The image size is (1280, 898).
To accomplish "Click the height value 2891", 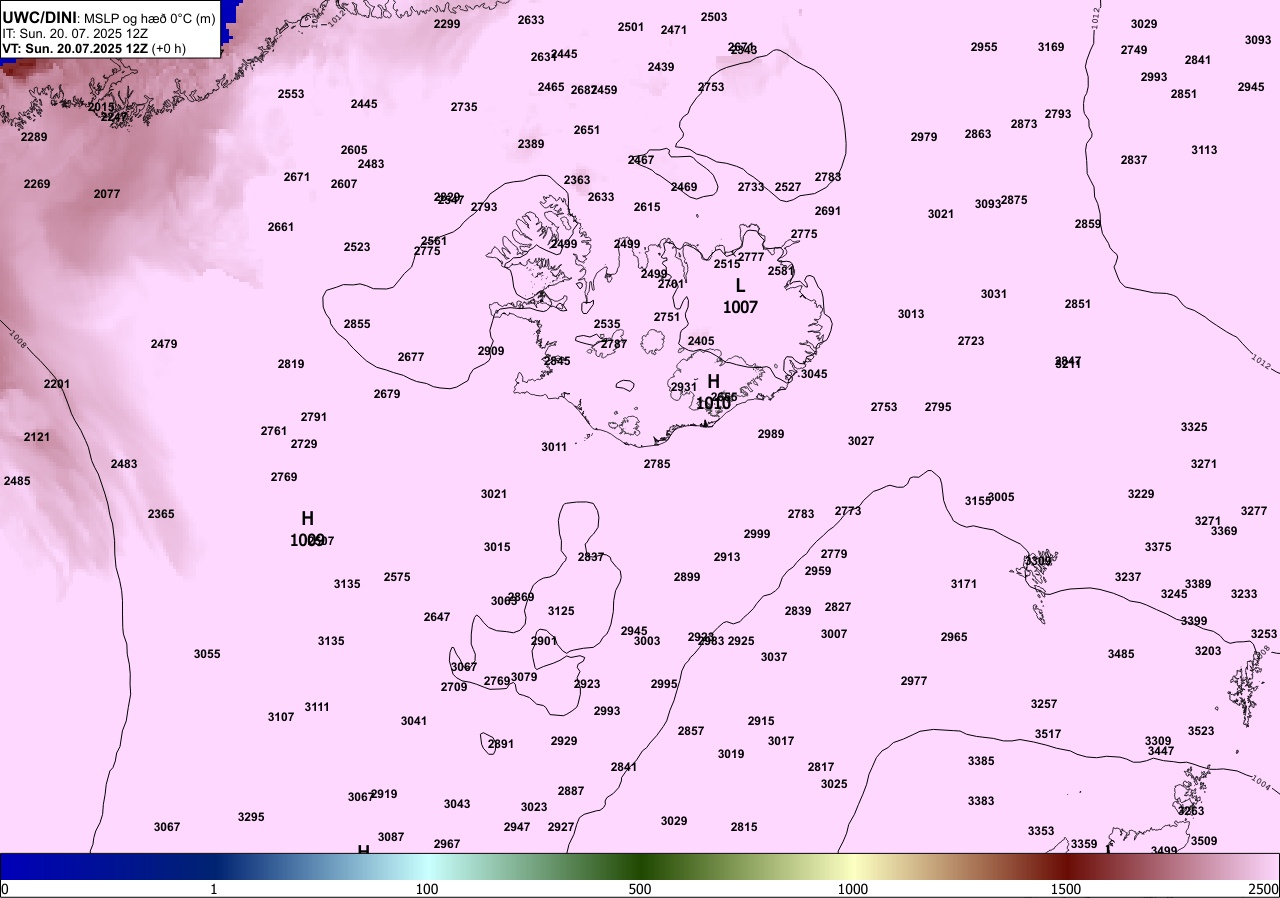I will [501, 744].
